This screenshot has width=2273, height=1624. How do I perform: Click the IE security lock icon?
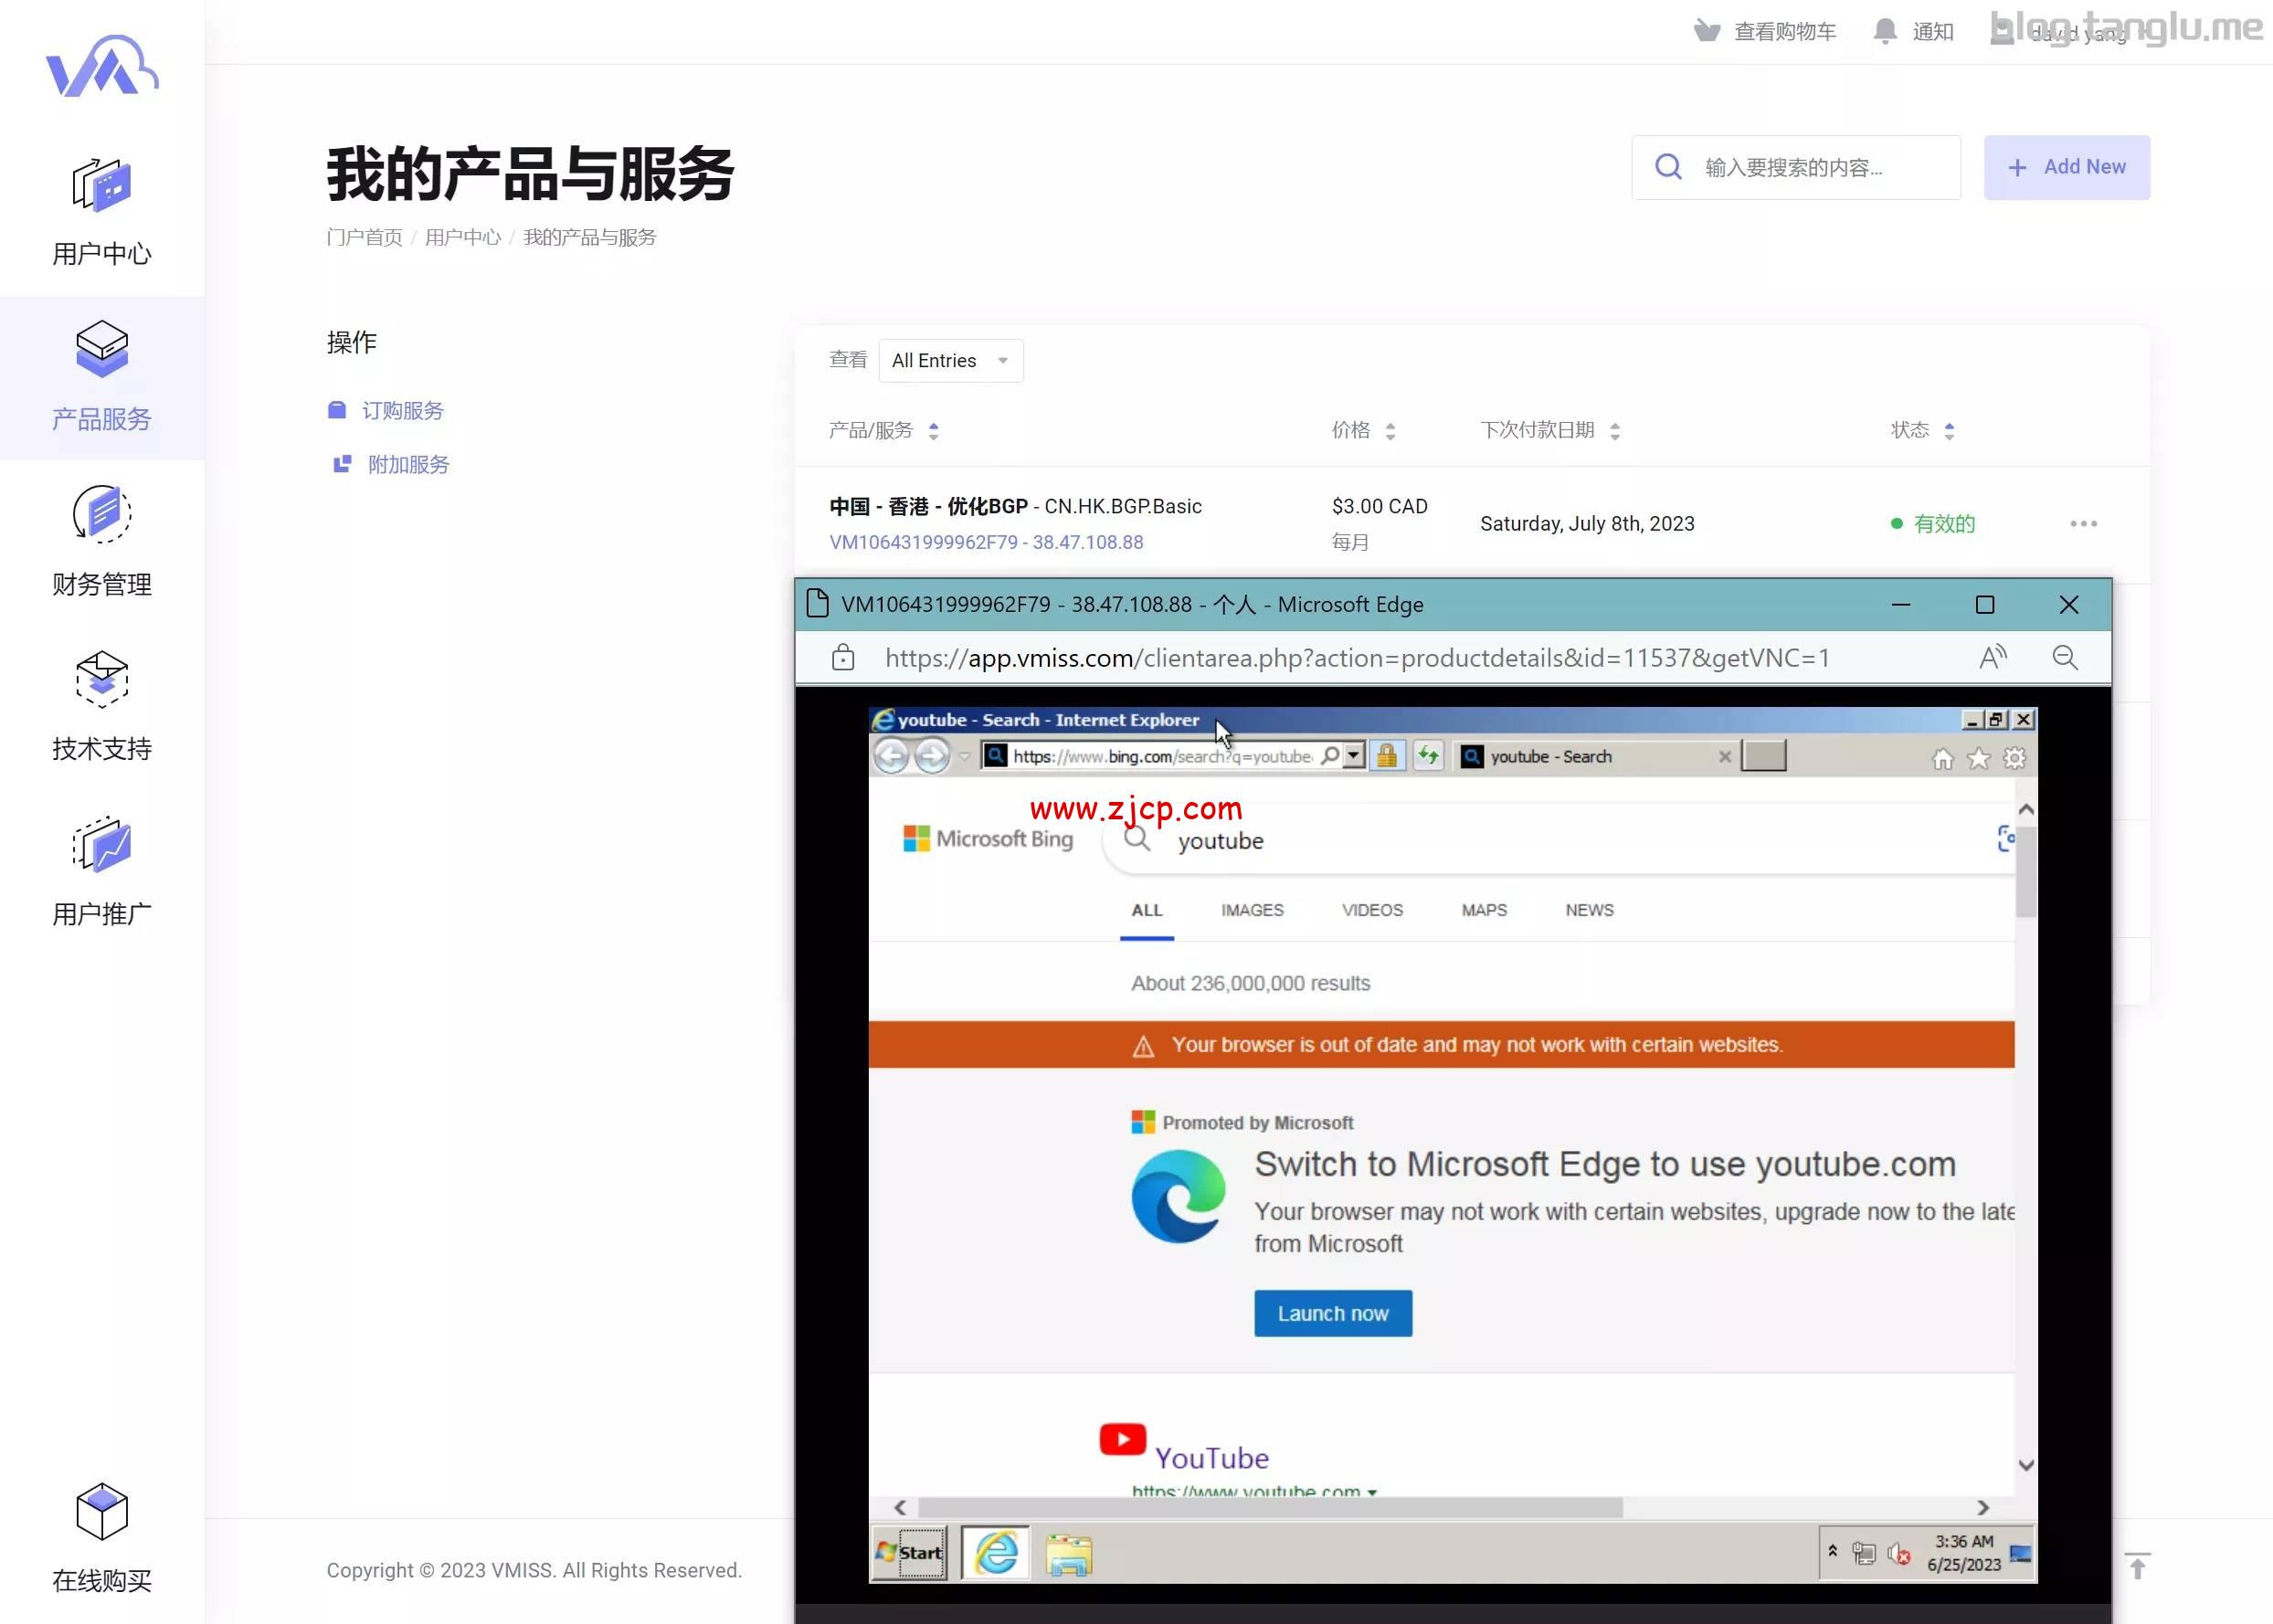click(1387, 756)
